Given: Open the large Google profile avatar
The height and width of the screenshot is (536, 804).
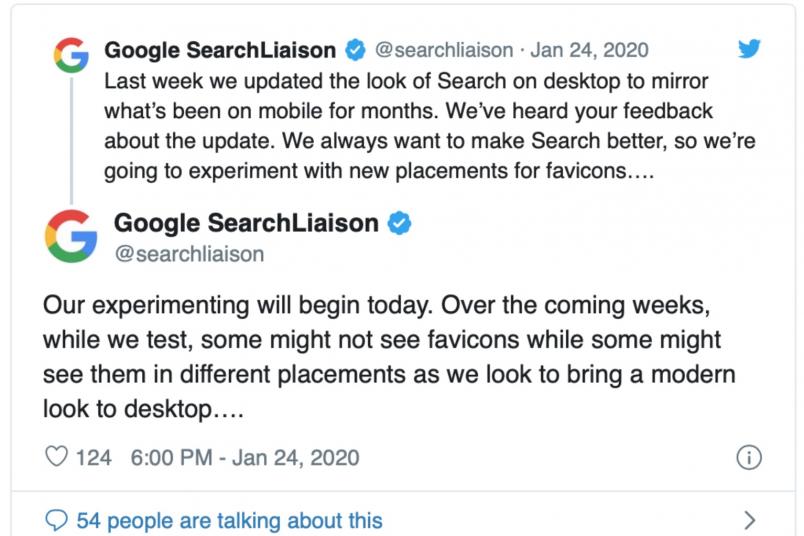Looking at the screenshot, I should pos(71,236).
